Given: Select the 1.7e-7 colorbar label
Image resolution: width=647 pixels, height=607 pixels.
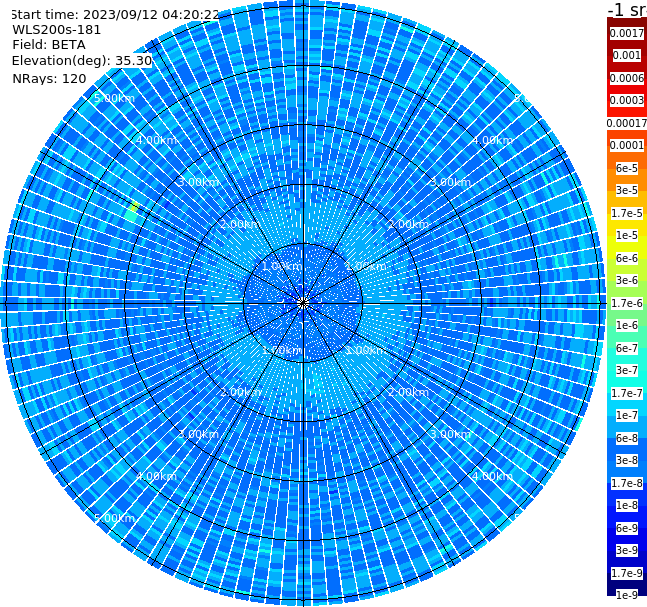Looking at the screenshot, I should (x=627, y=393).
